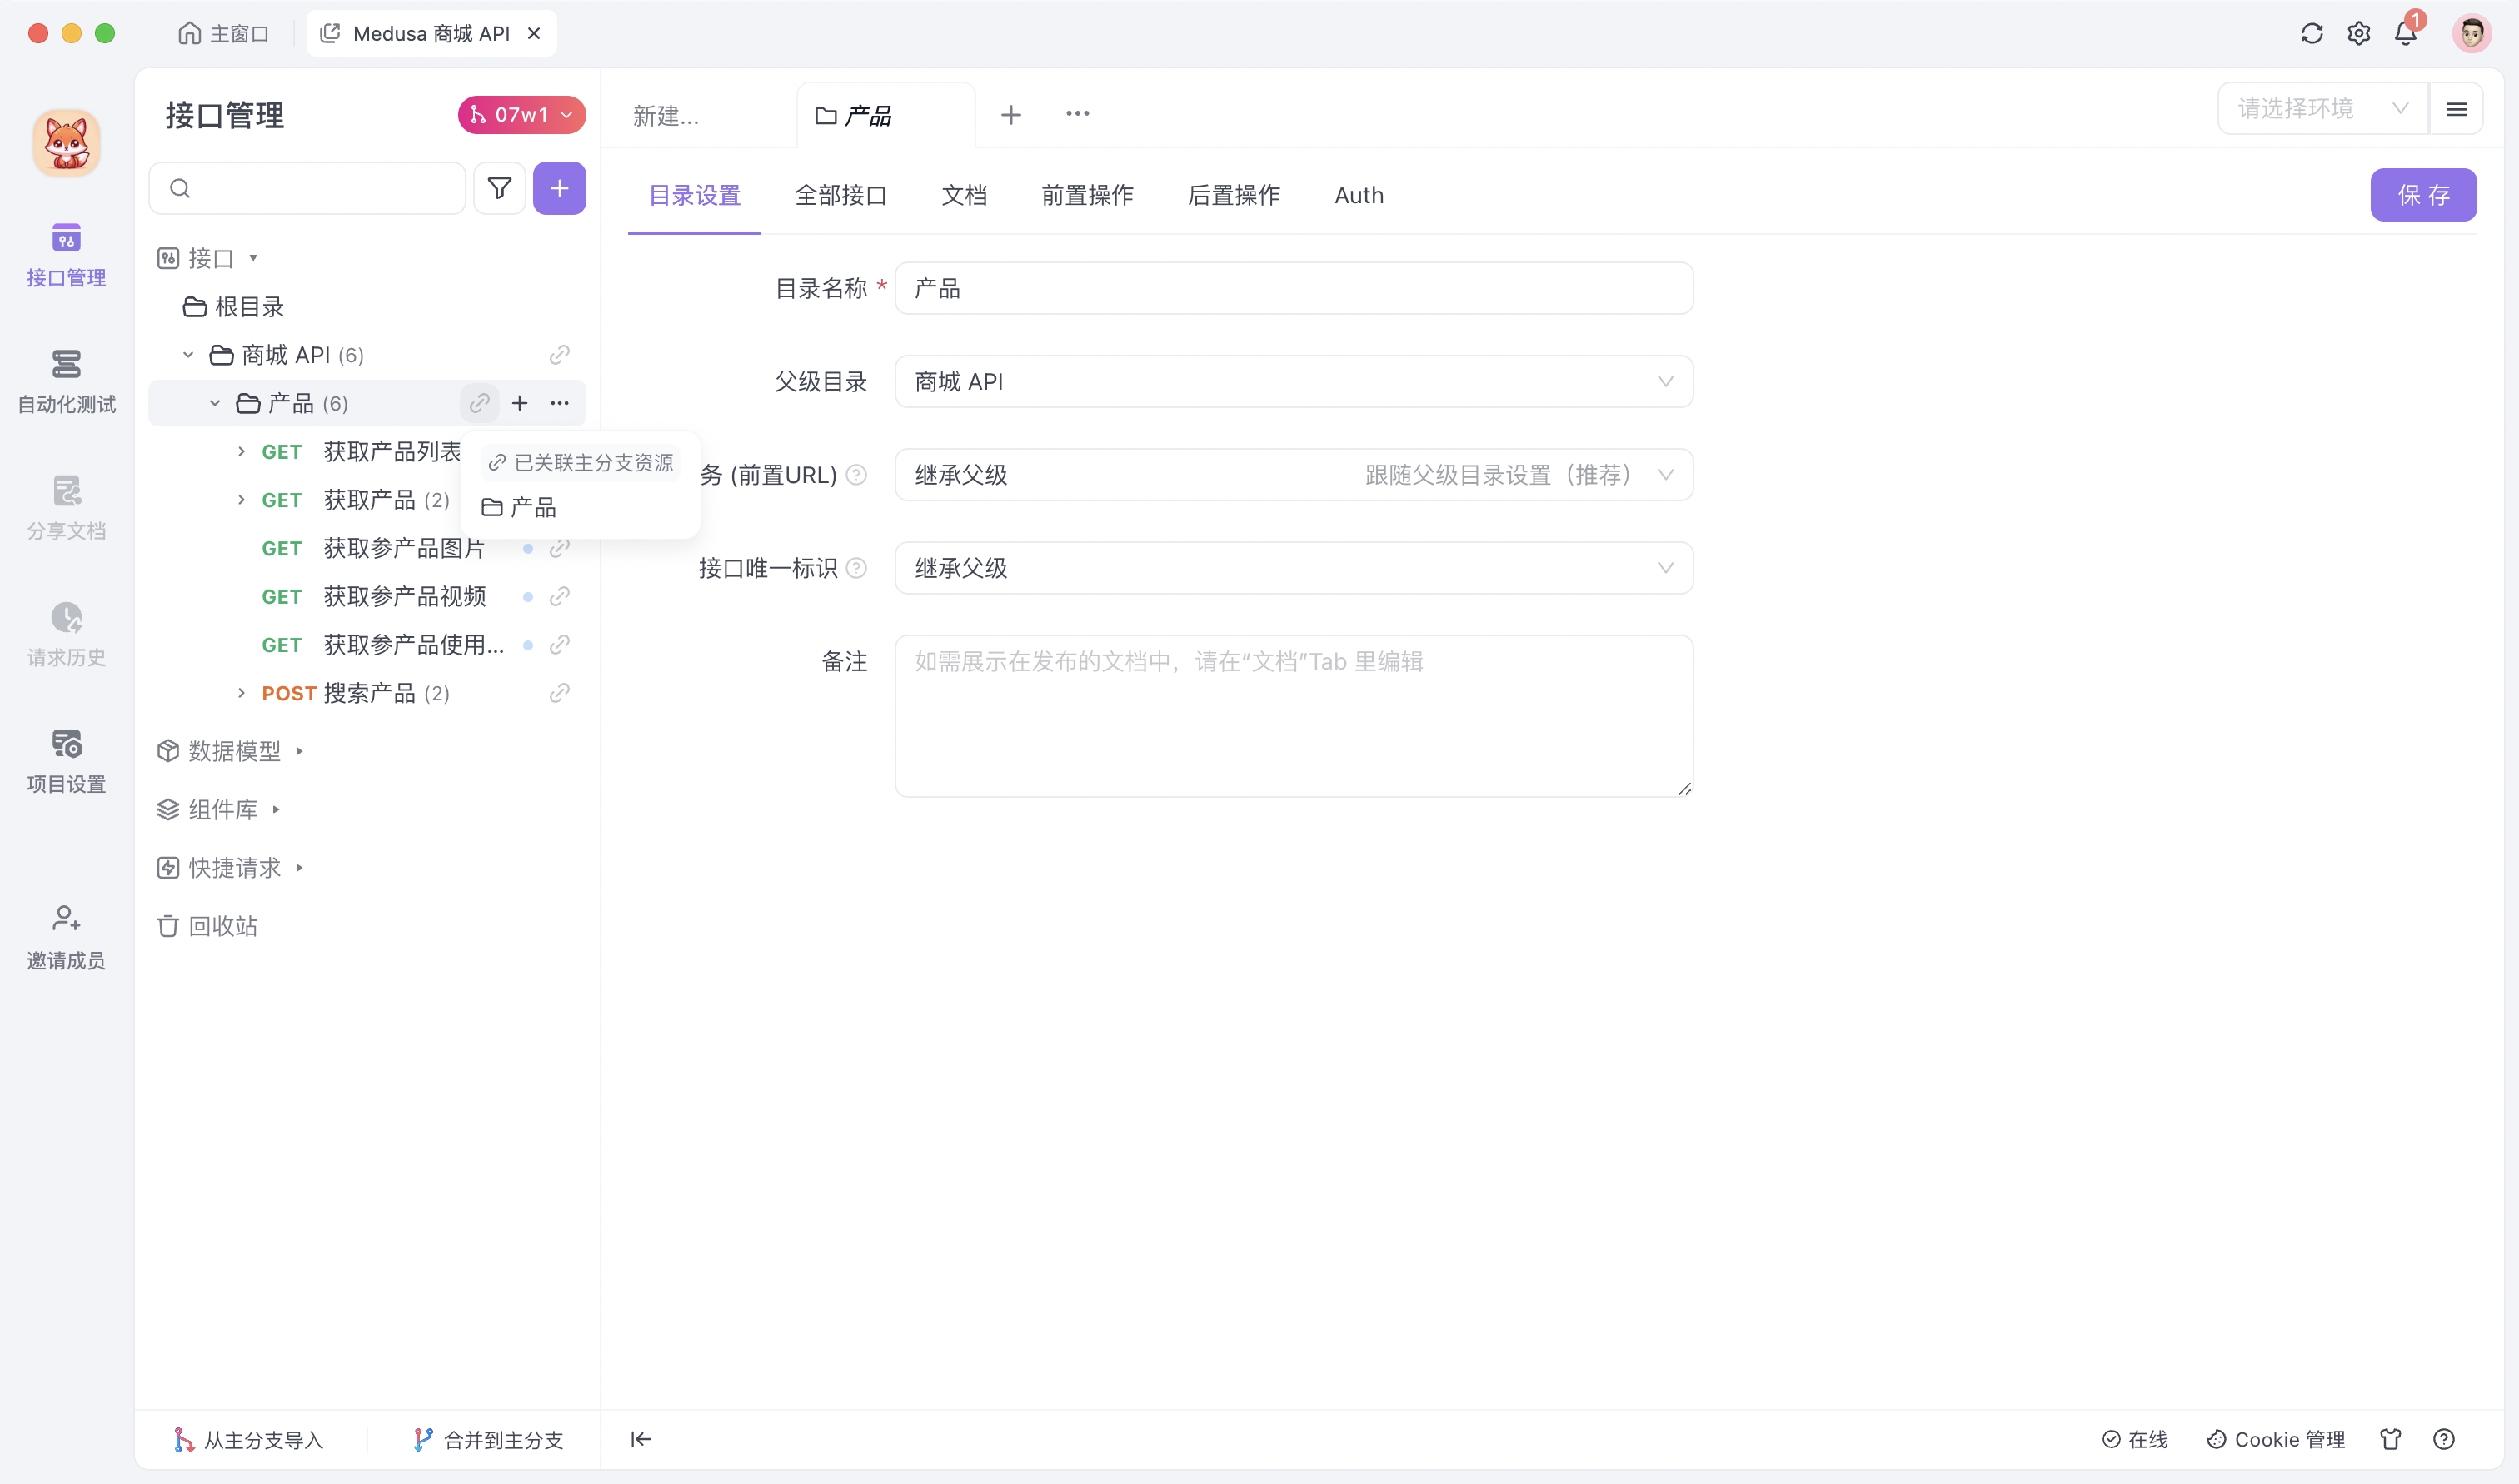This screenshot has width=2519, height=1484.
Task: Click the filter icon in search bar
Action: 500,189
